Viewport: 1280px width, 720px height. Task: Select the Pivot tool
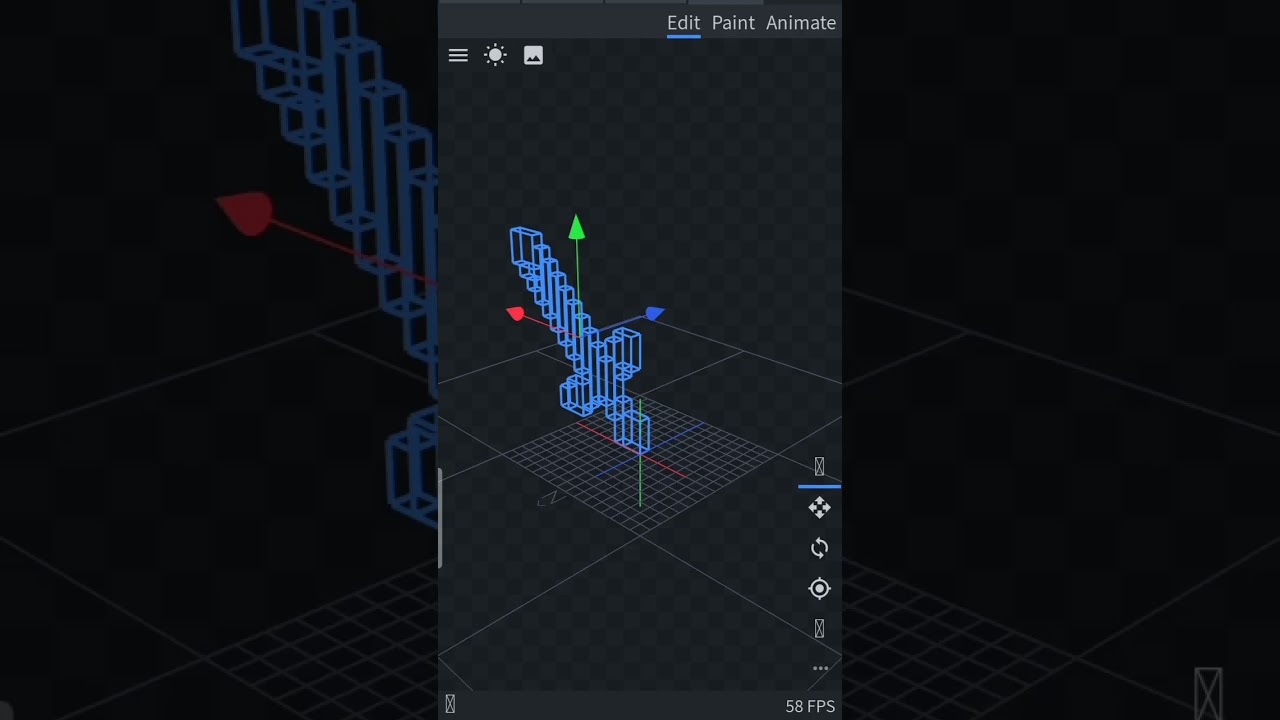click(819, 589)
